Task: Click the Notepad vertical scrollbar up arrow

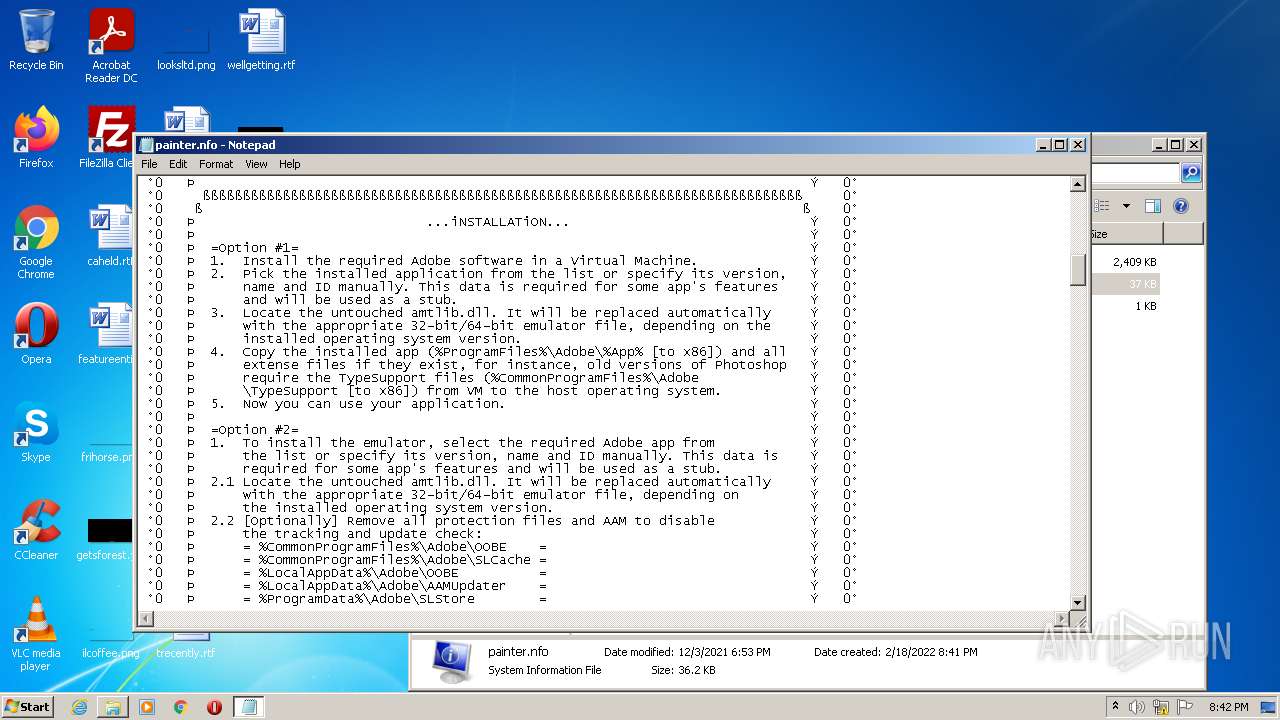Action: pos(1078,184)
